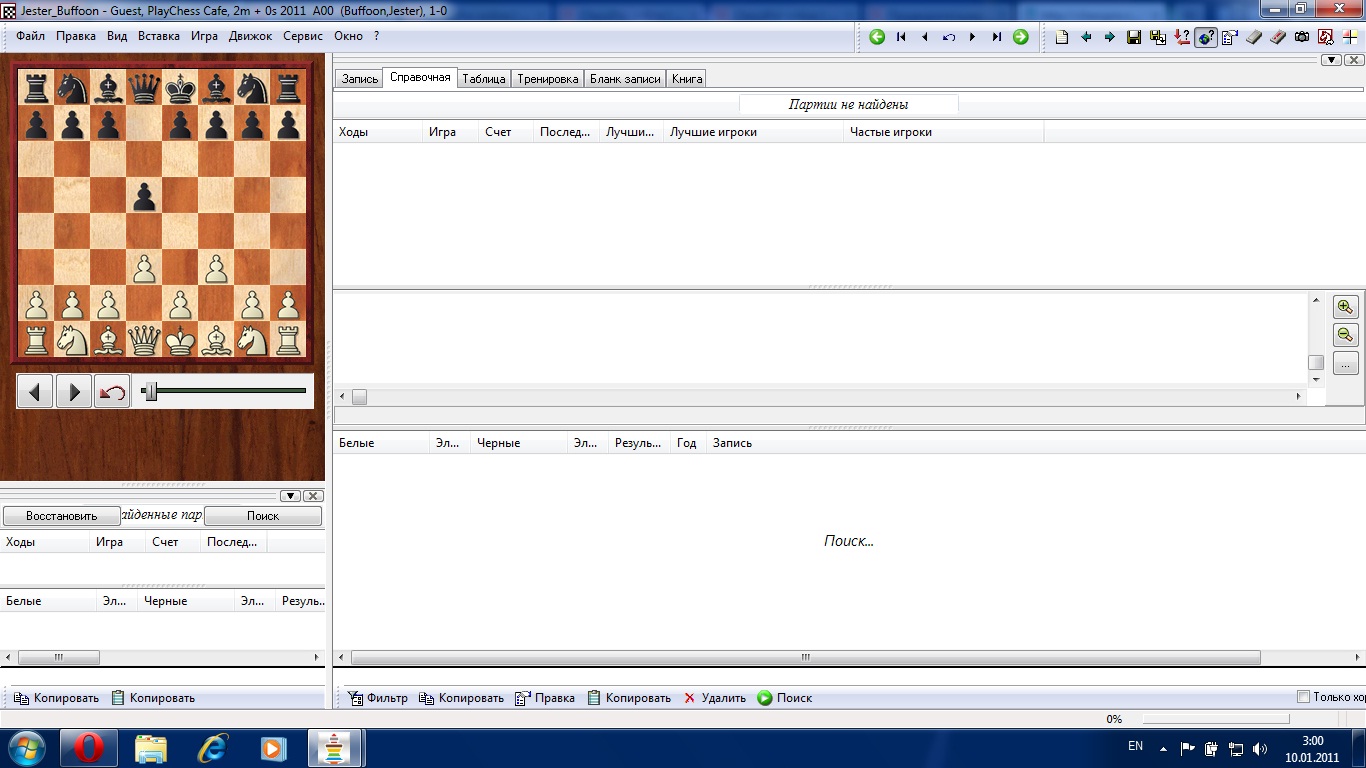Click the zoom-in magnifier icon

(x=1345, y=307)
